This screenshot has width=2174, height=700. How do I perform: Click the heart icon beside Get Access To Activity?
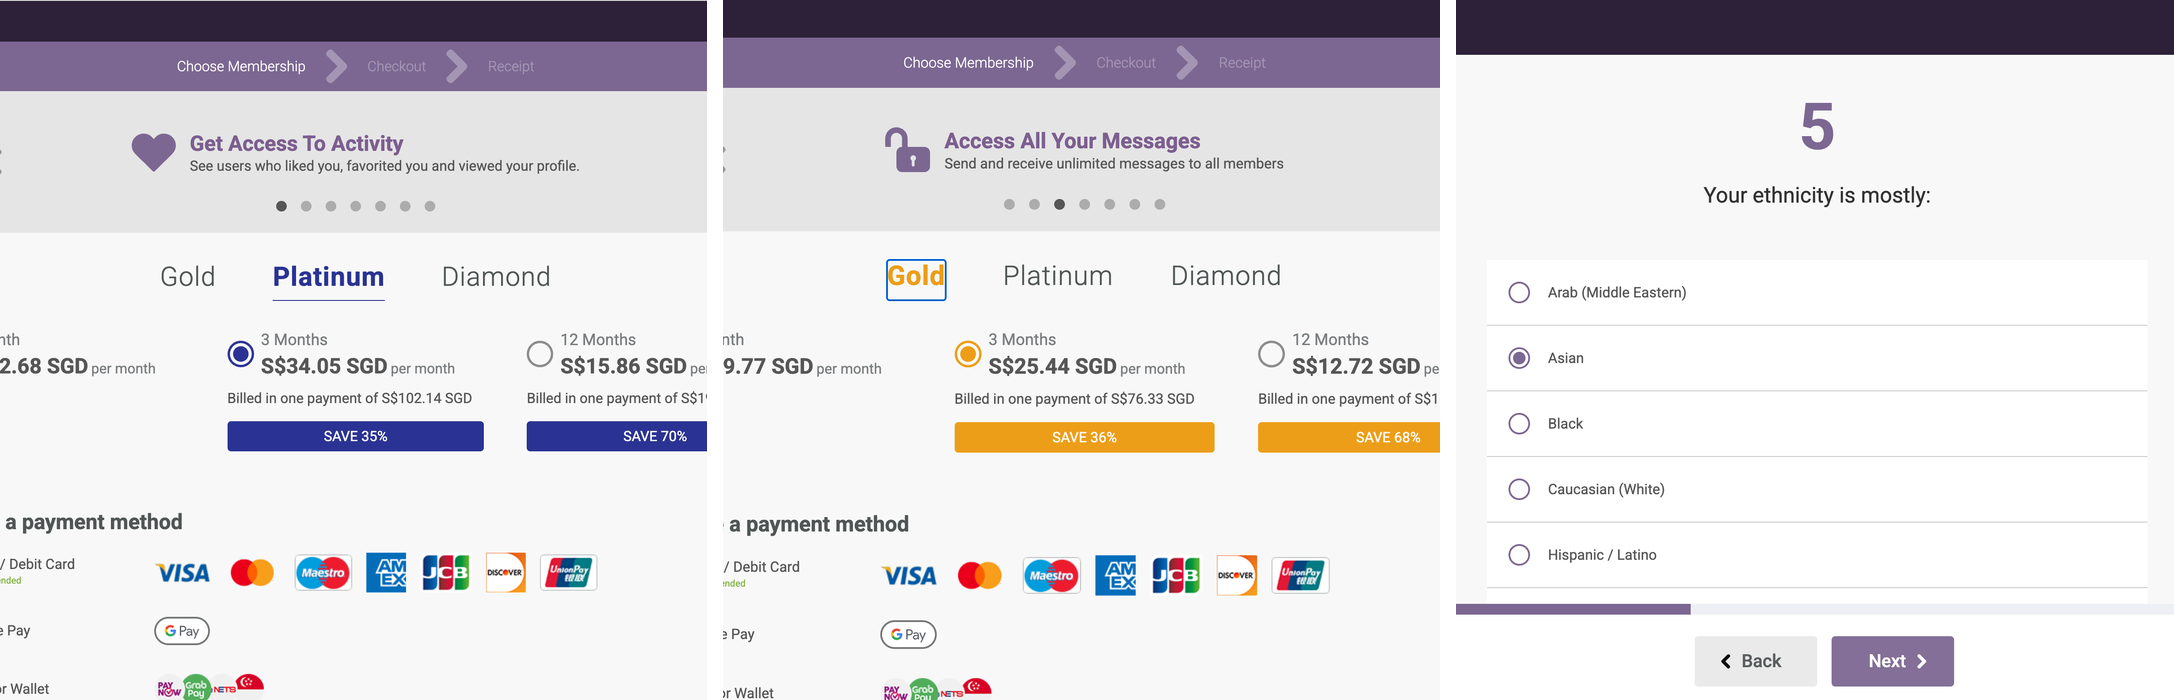click(x=153, y=152)
